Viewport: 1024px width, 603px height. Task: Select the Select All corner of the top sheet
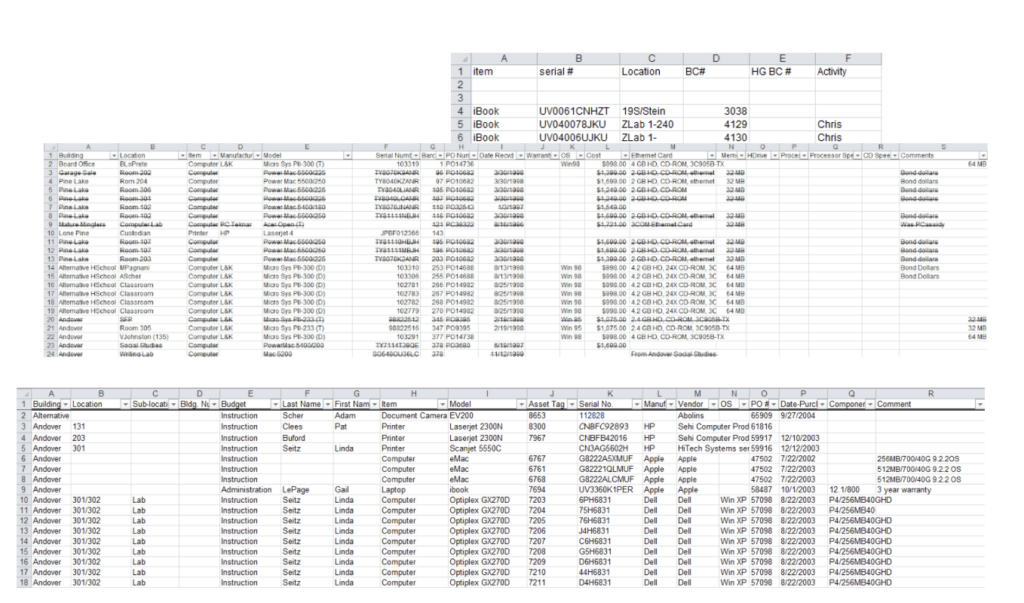(460, 59)
